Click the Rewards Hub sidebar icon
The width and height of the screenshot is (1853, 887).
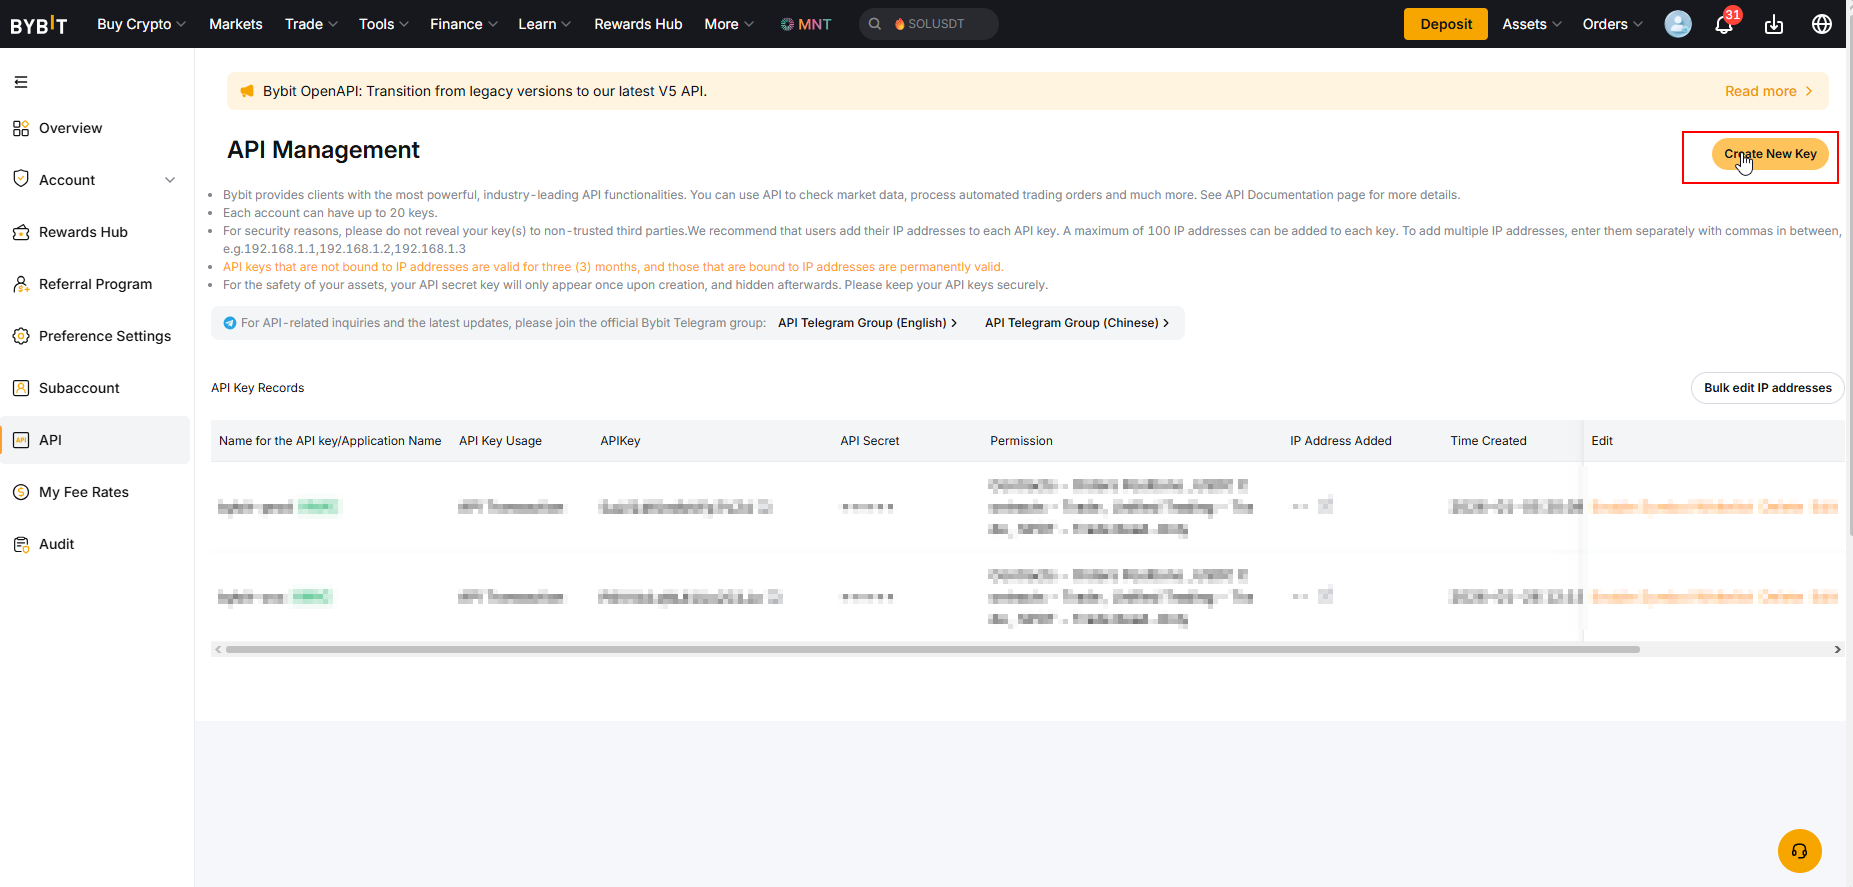tap(21, 232)
